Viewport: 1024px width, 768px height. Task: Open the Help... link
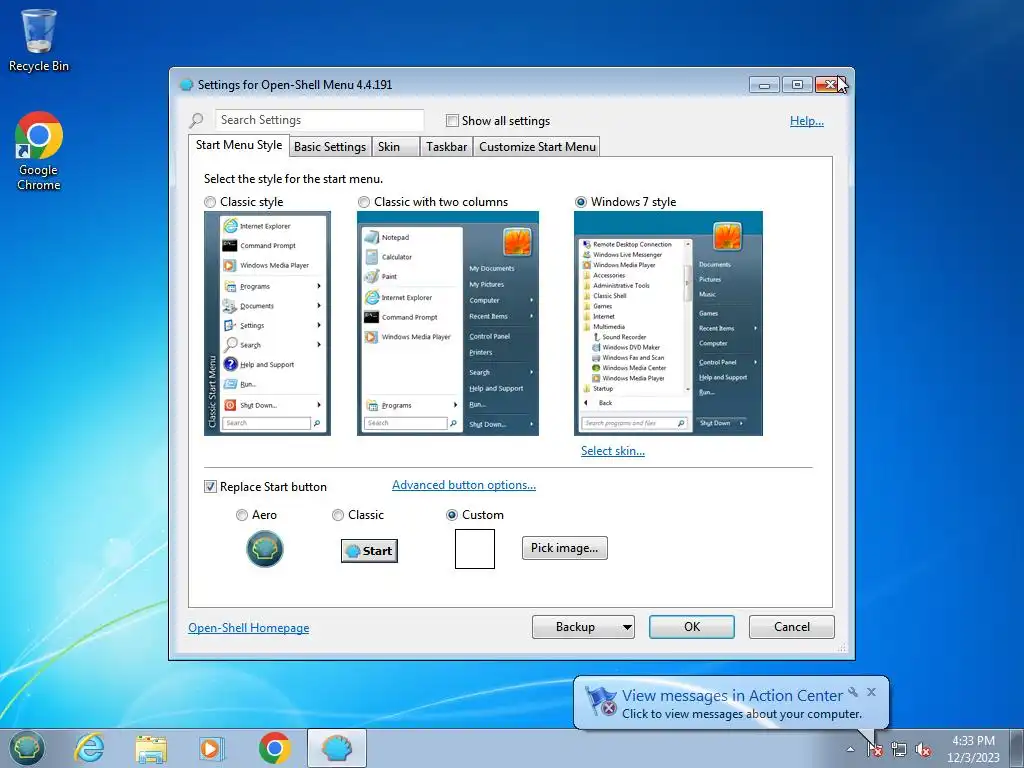(x=807, y=120)
